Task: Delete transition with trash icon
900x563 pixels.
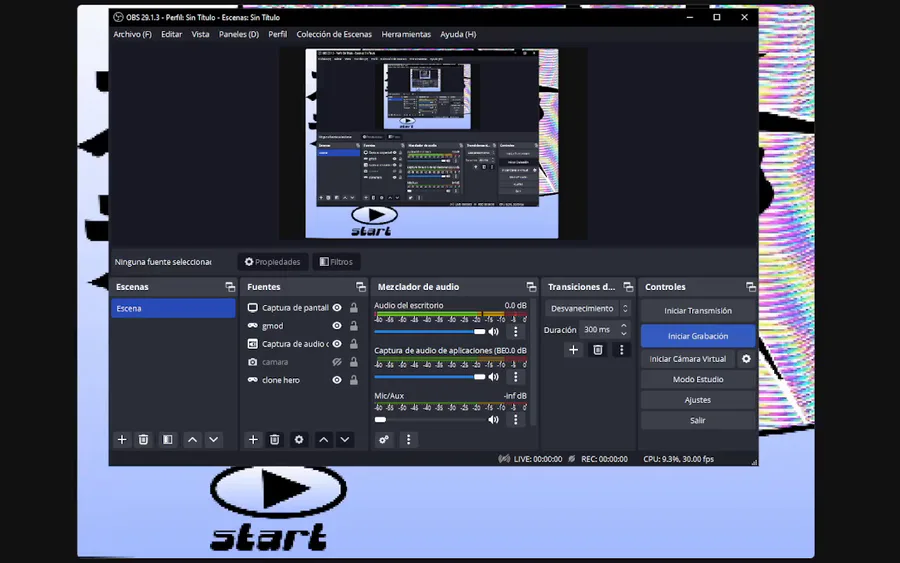Action: pos(598,350)
